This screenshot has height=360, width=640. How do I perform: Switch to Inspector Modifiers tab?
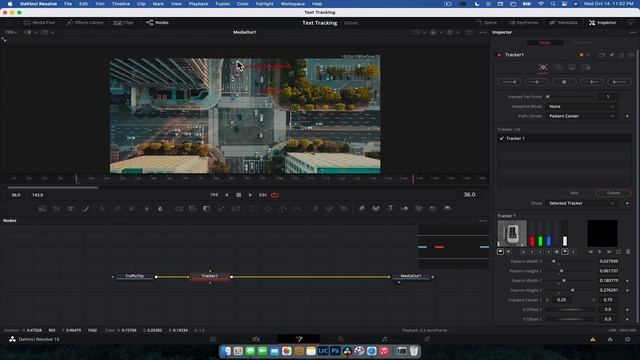point(582,42)
